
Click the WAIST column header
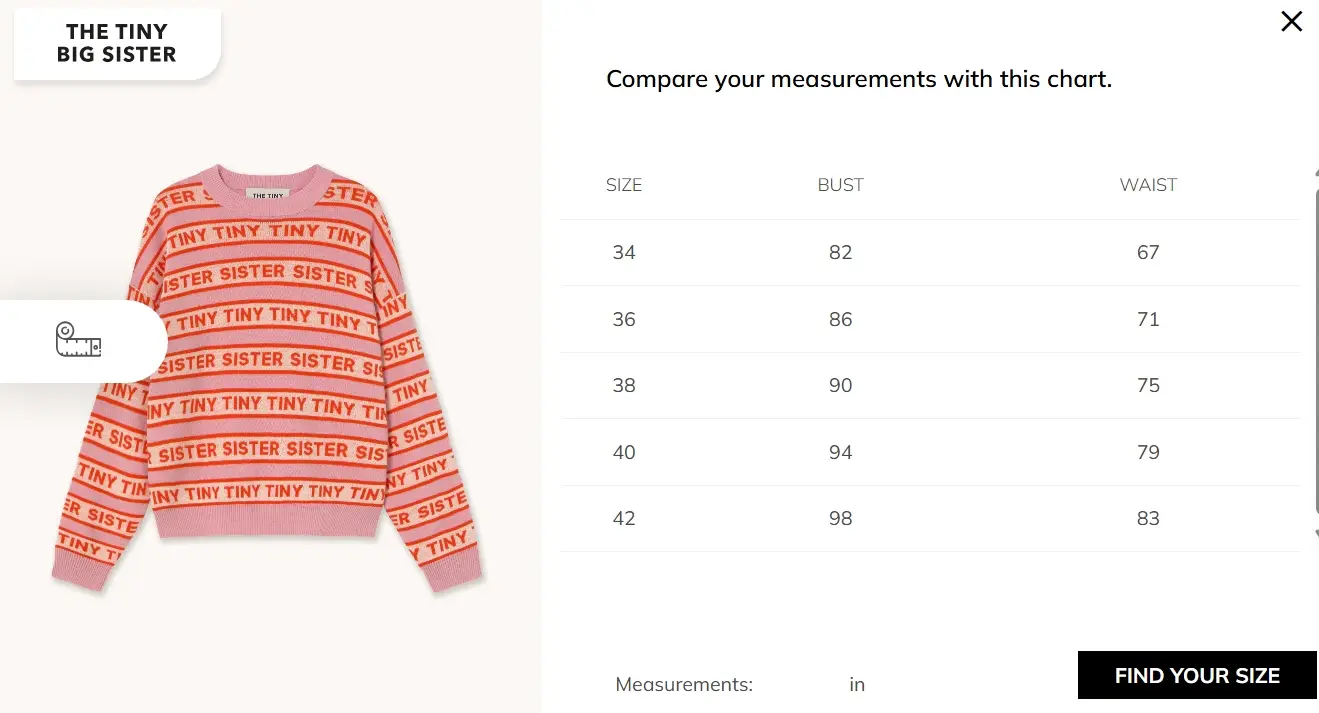click(x=1148, y=185)
